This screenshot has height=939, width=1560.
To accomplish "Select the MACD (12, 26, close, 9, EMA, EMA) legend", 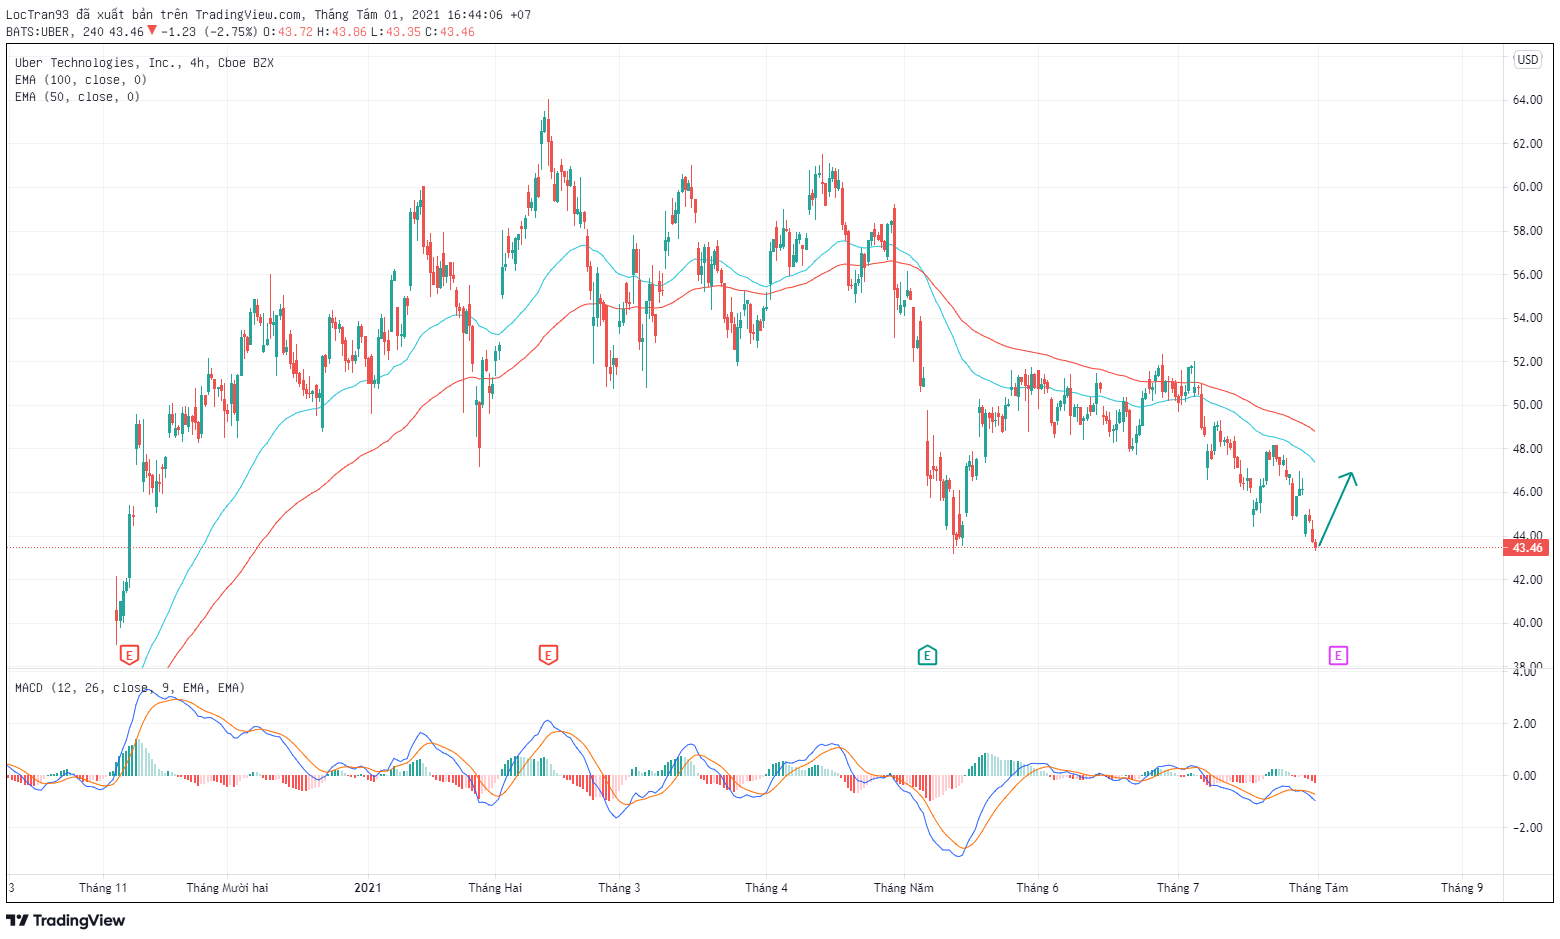I will (x=130, y=688).
